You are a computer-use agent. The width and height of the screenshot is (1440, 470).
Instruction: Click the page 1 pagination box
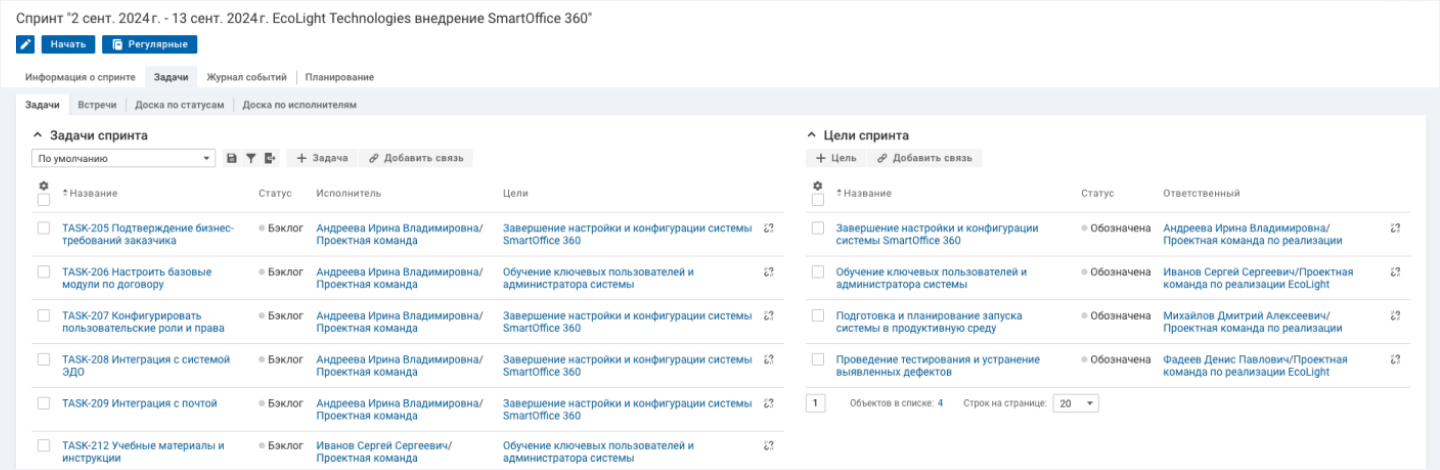point(816,403)
